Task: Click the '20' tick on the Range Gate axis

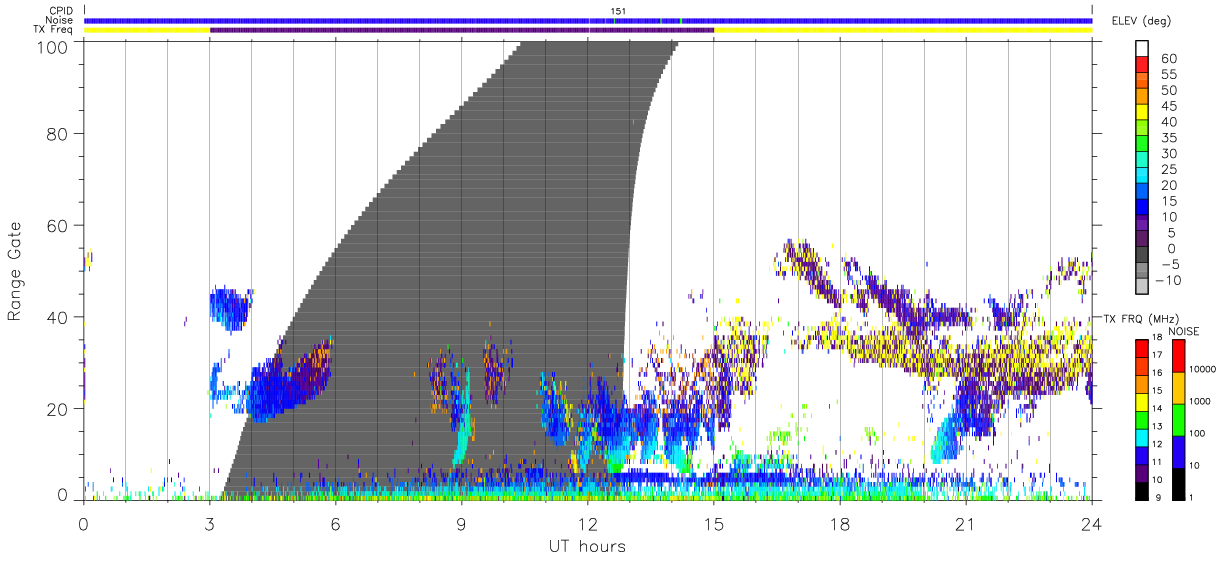Action: pos(59,409)
